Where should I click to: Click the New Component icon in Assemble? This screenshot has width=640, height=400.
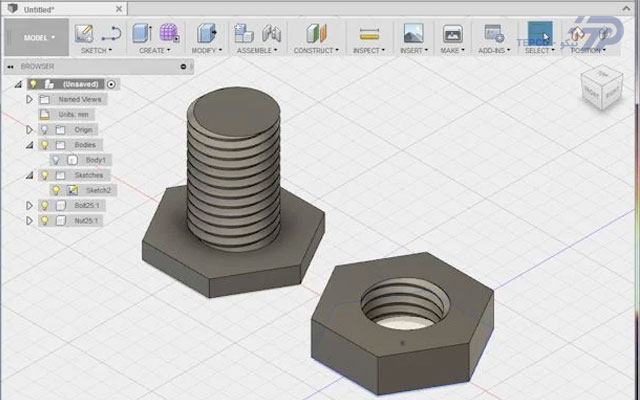tap(244, 33)
